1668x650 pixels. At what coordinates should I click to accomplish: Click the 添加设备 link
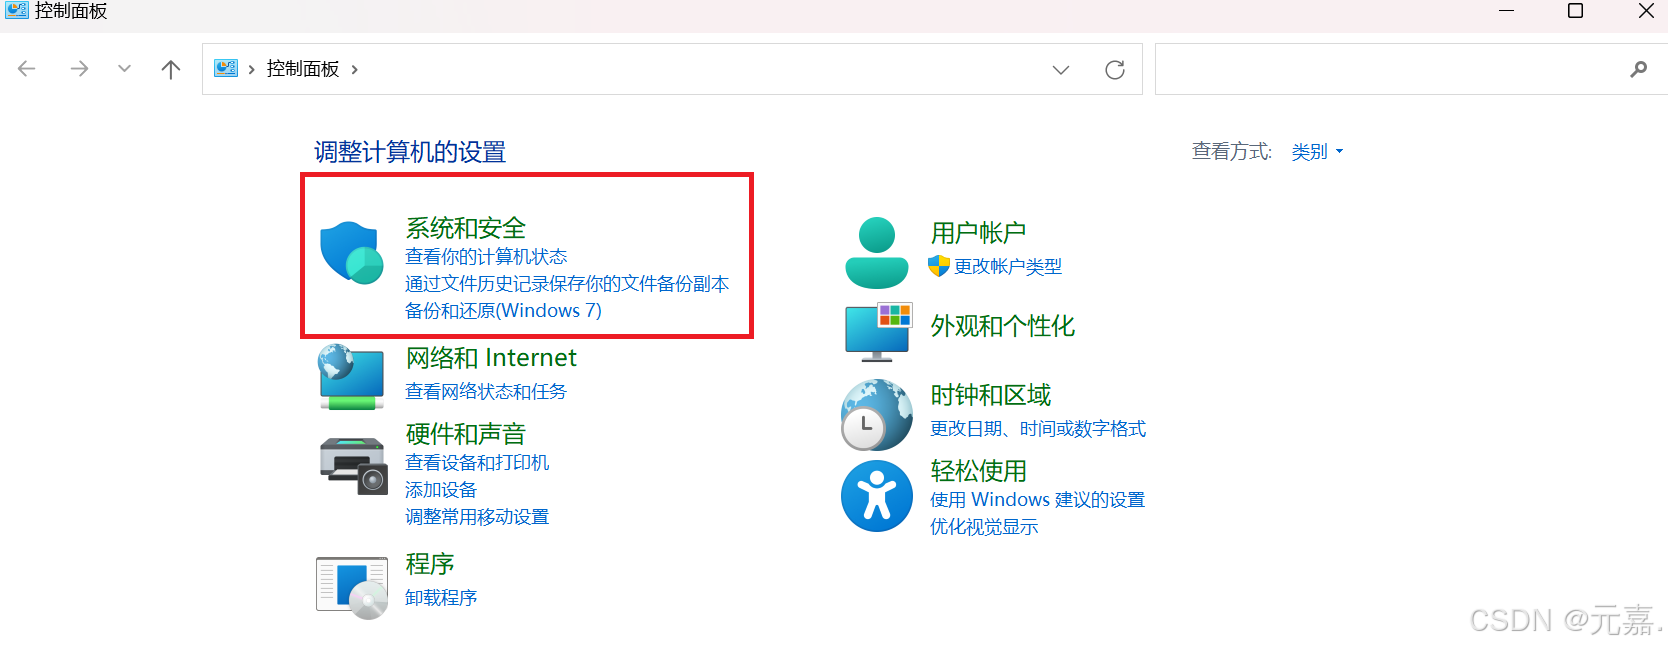coord(441,490)
